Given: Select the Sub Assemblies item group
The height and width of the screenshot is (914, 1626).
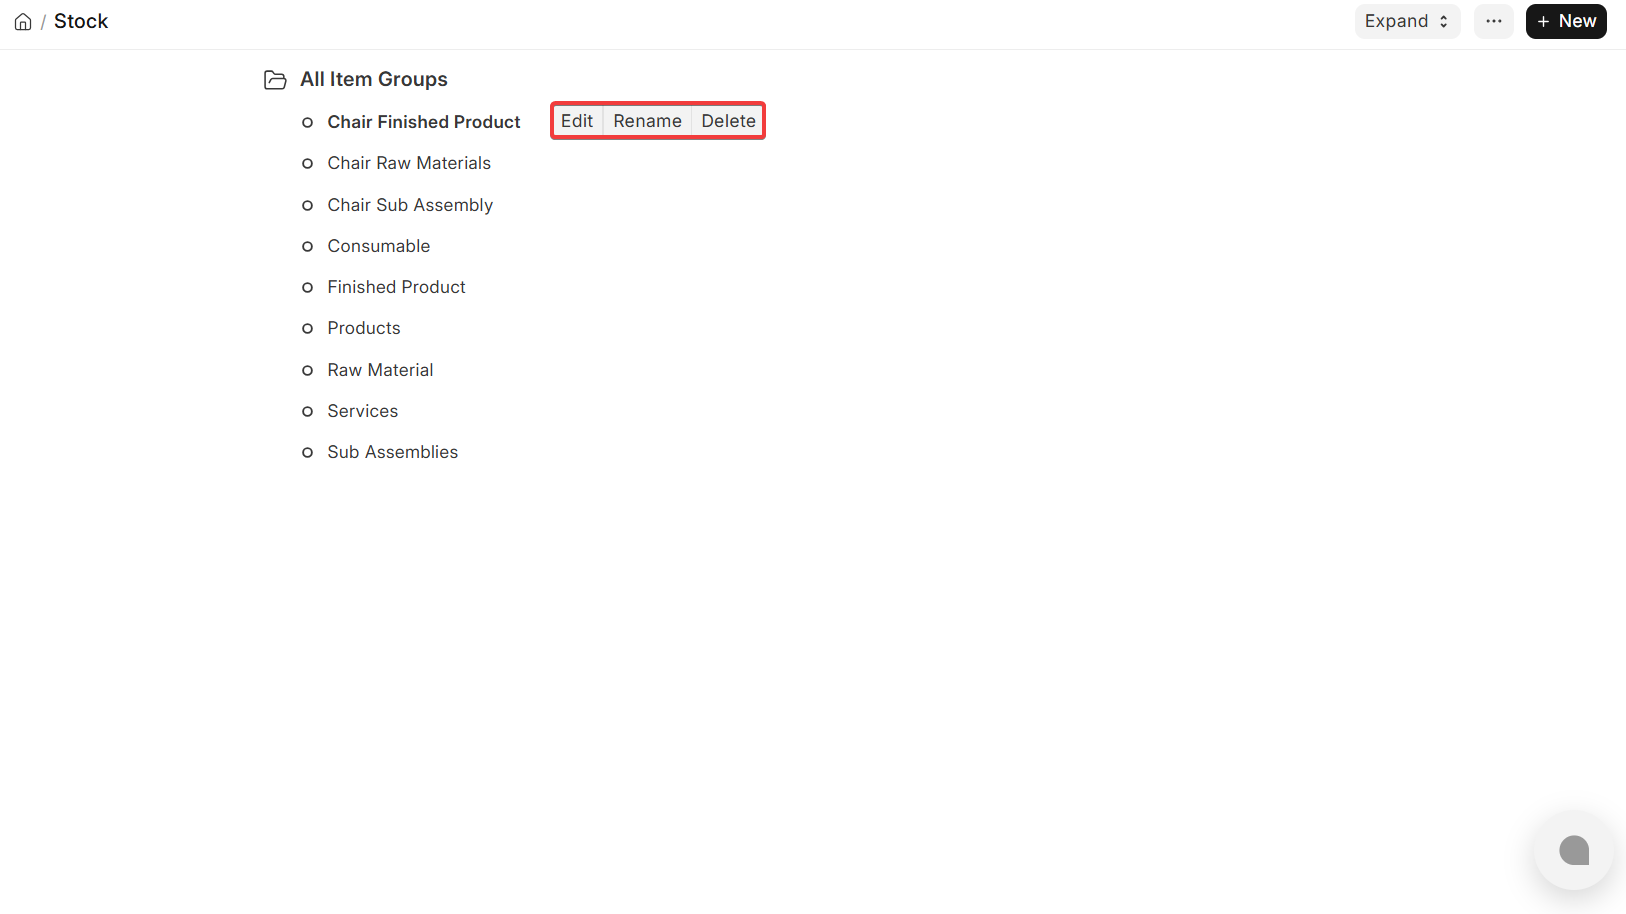Looking at the screenshot, I should click(392, 452).
